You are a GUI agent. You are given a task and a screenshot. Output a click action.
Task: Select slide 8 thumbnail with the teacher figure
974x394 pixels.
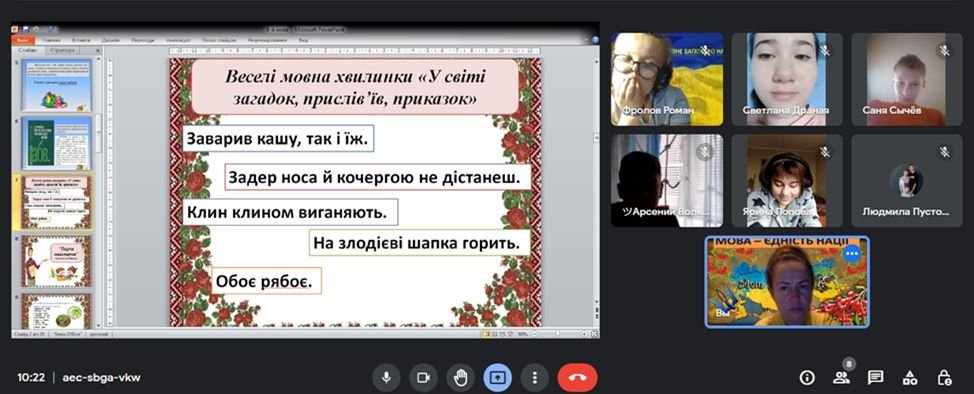[56, 260]
